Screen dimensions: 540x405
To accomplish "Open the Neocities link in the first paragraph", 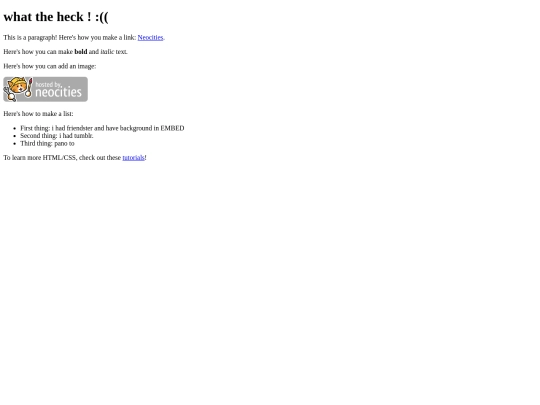I will tap(150, 38).
